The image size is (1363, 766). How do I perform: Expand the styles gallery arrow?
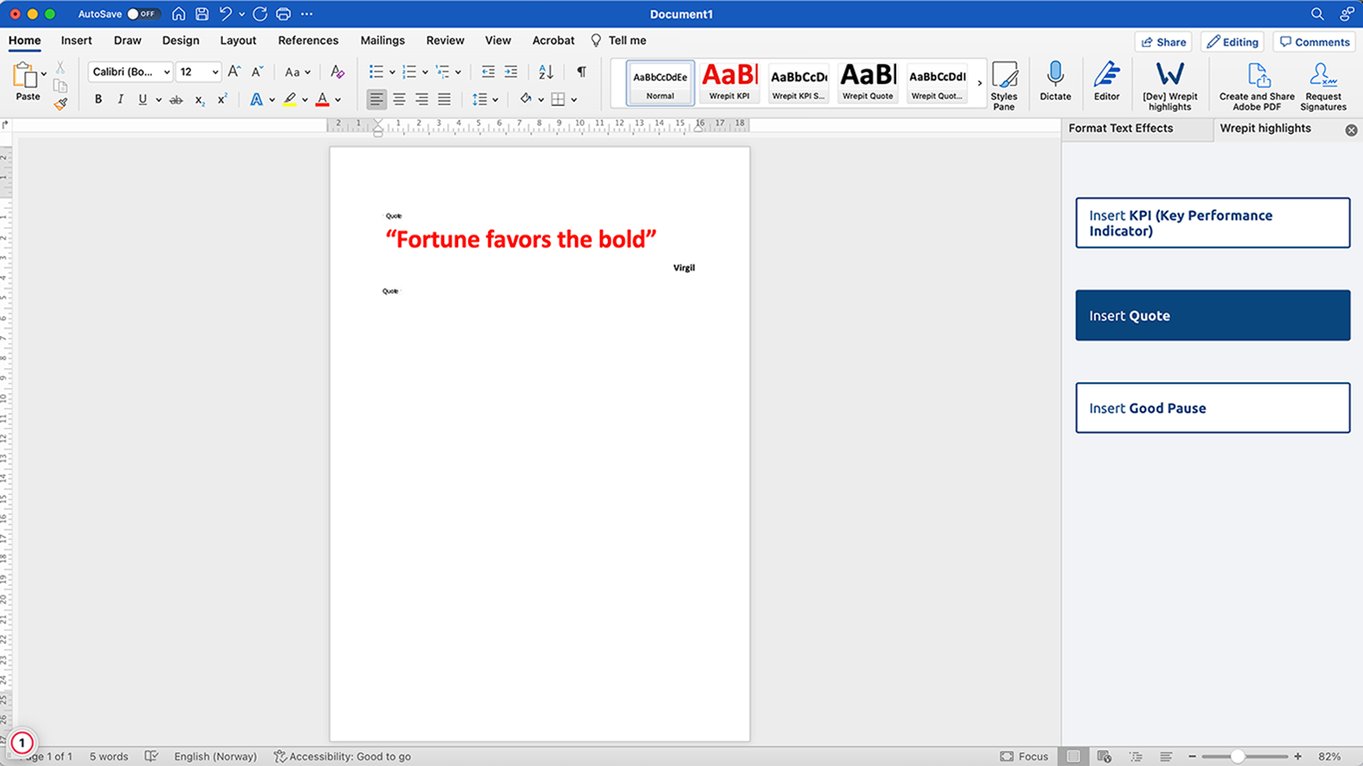tap(980, 83)
